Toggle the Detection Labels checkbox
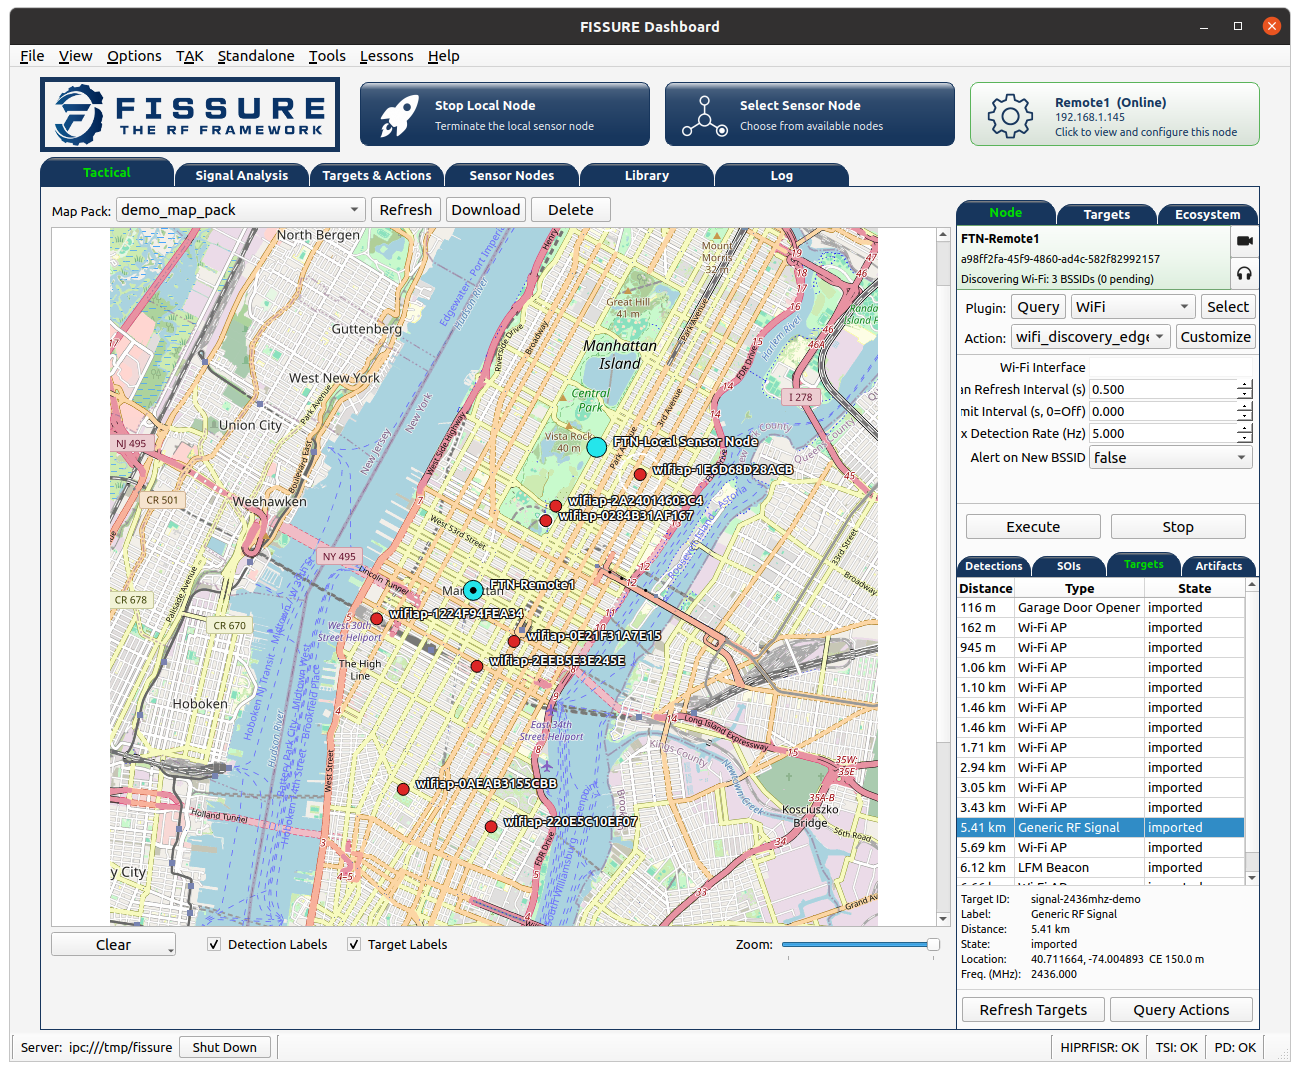1300x1071 pixels. pos(214,944)
